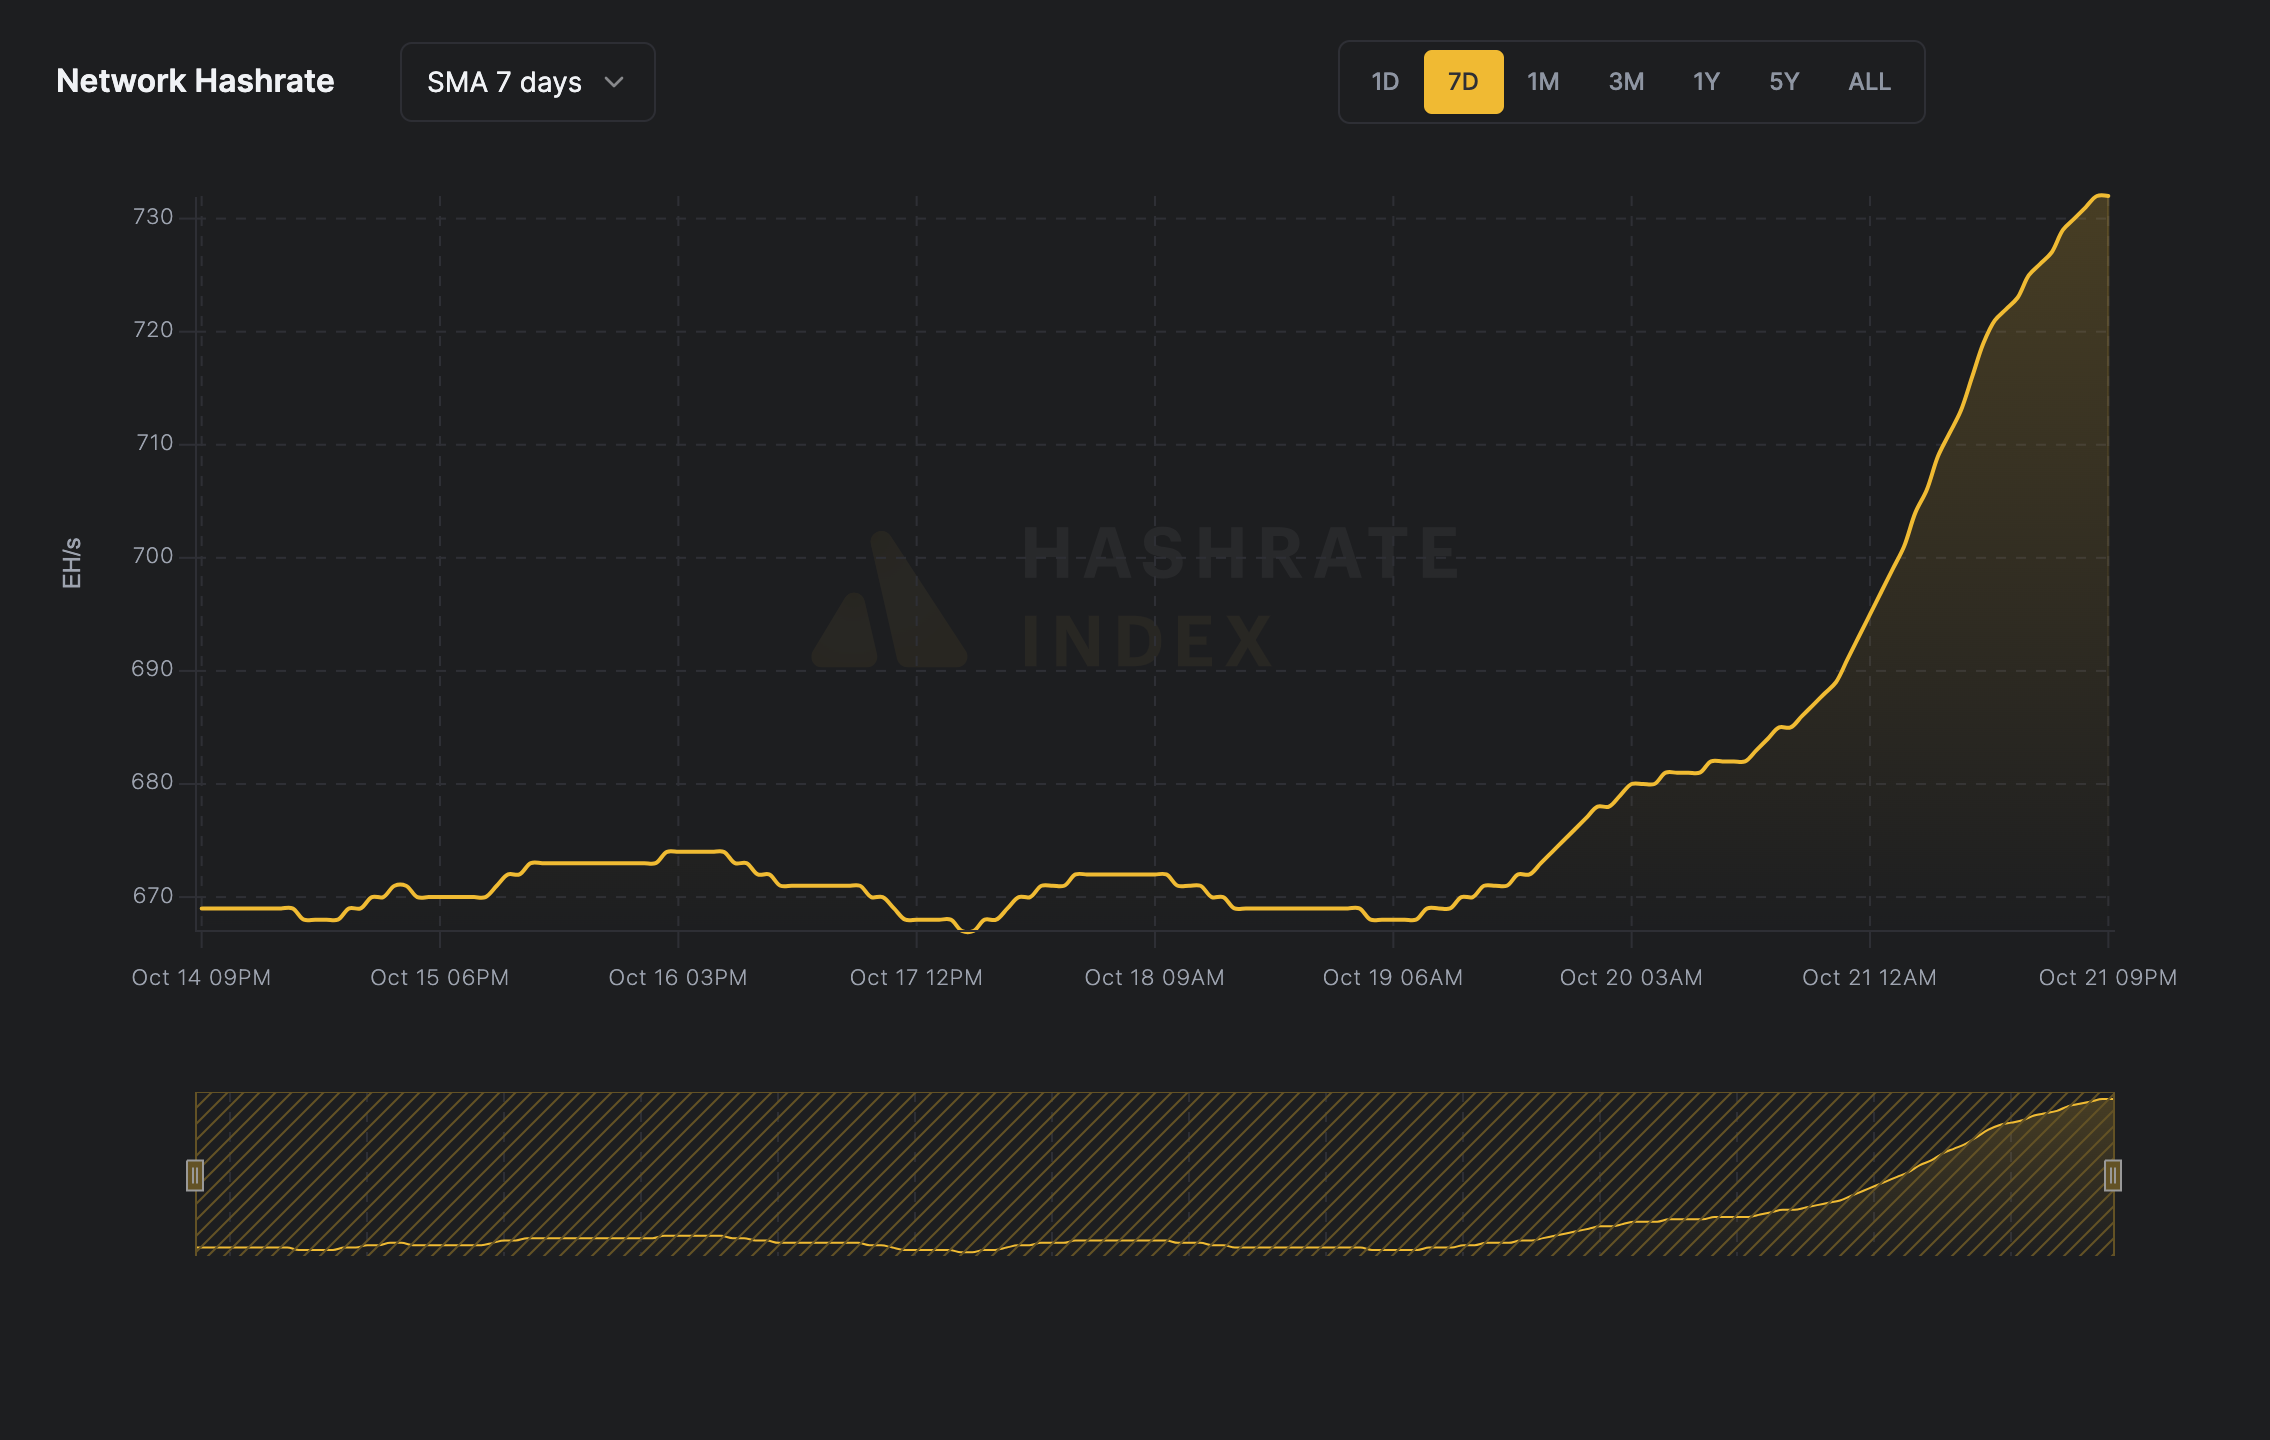Switch to the 3M view
This screenshot has width=2270, height=1440.
[1625, 82]
